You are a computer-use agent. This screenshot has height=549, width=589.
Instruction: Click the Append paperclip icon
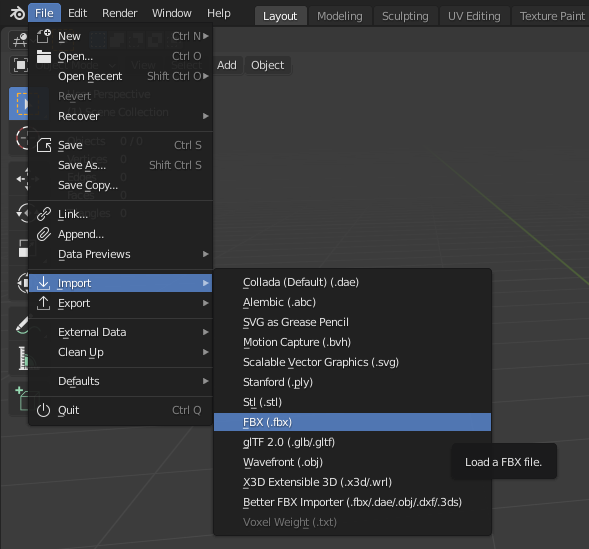click(x=44, y=234)
